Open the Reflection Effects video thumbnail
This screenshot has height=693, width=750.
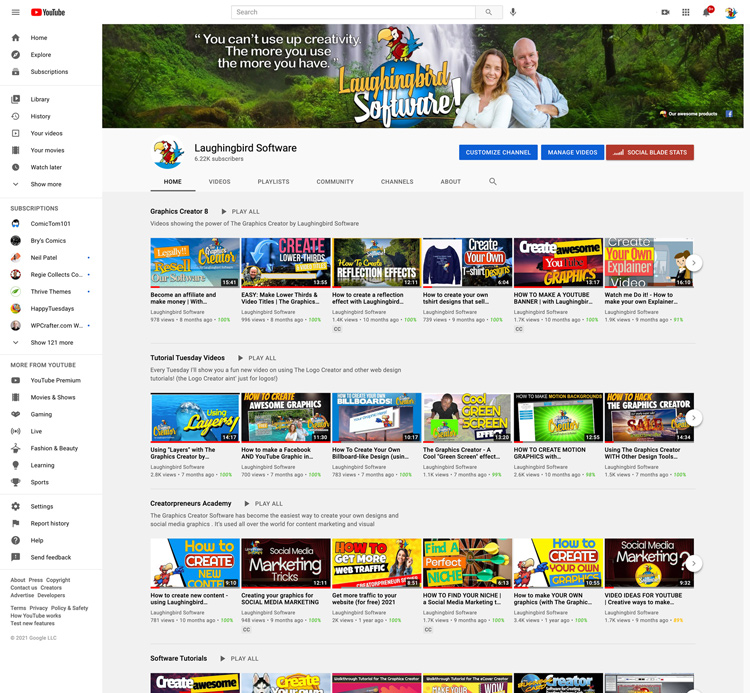click(x=376, y=262)
